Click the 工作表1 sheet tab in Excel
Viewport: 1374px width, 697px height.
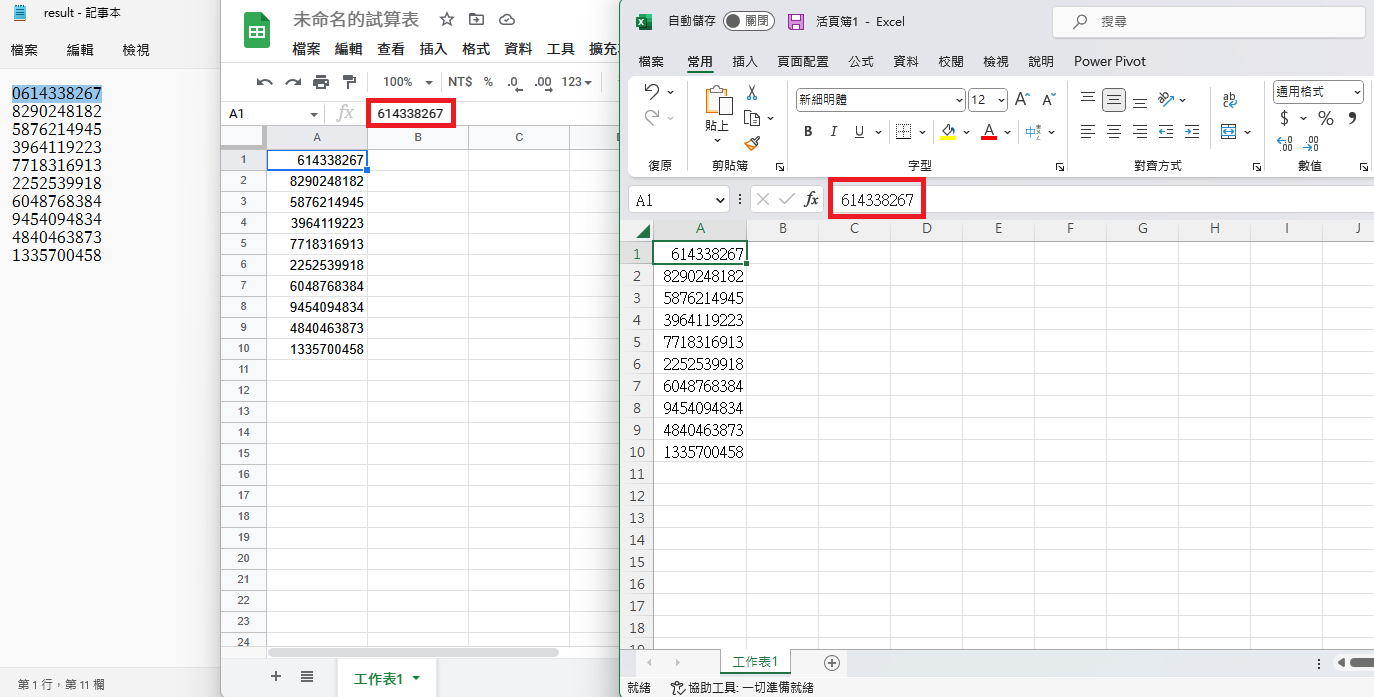(755, 662)
